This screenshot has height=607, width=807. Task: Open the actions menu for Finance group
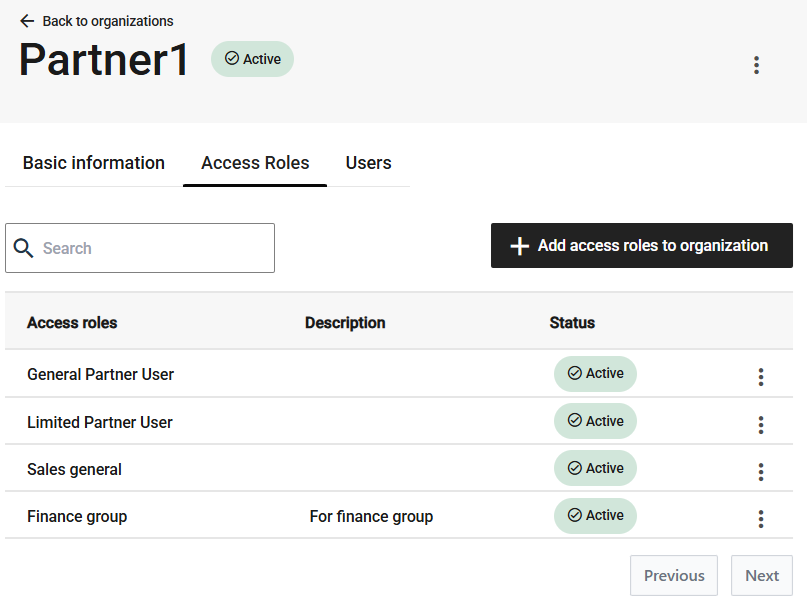coord(761,518)
